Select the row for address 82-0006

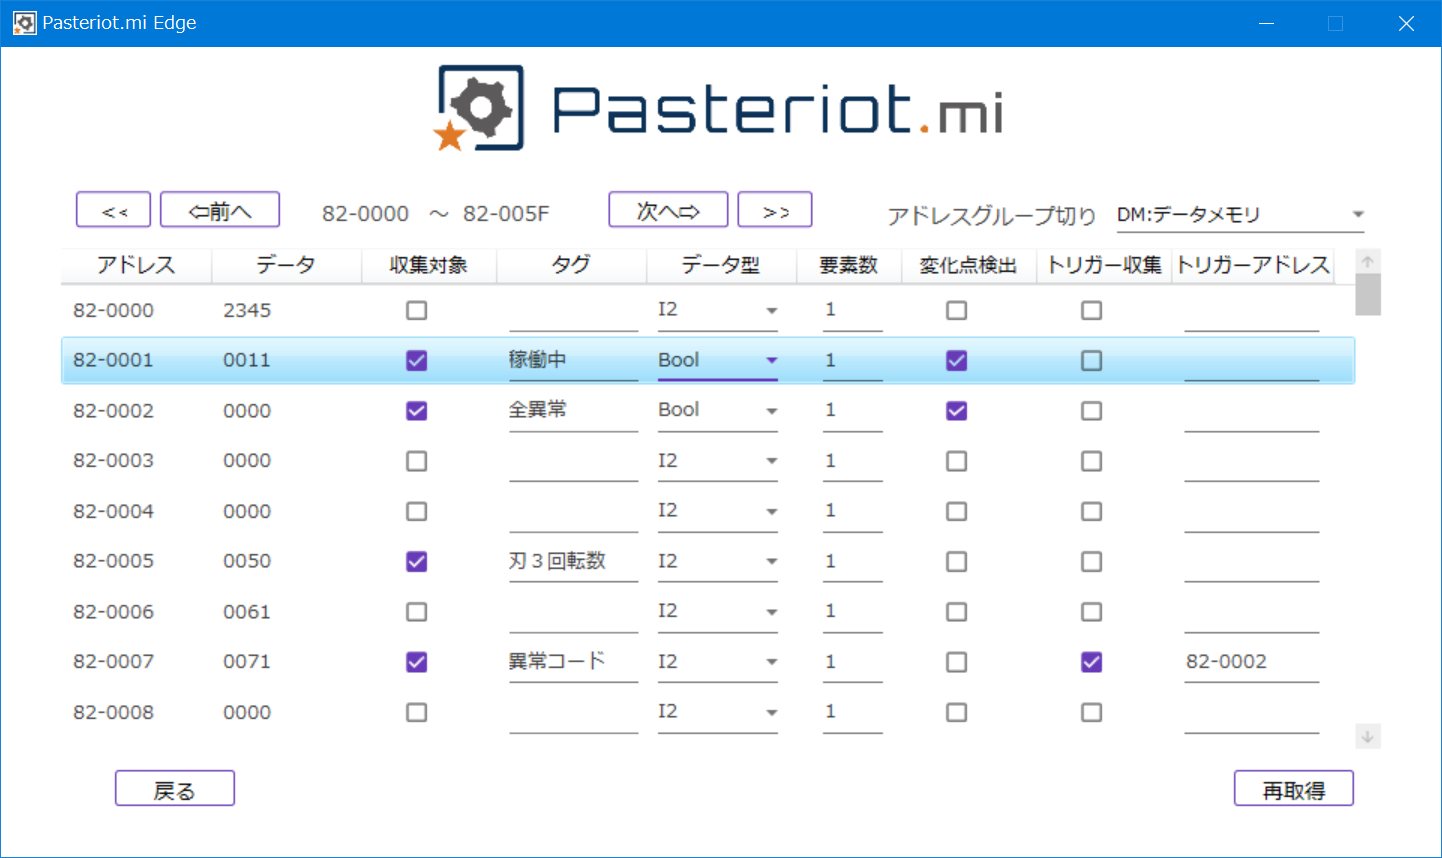pos(708,612)
